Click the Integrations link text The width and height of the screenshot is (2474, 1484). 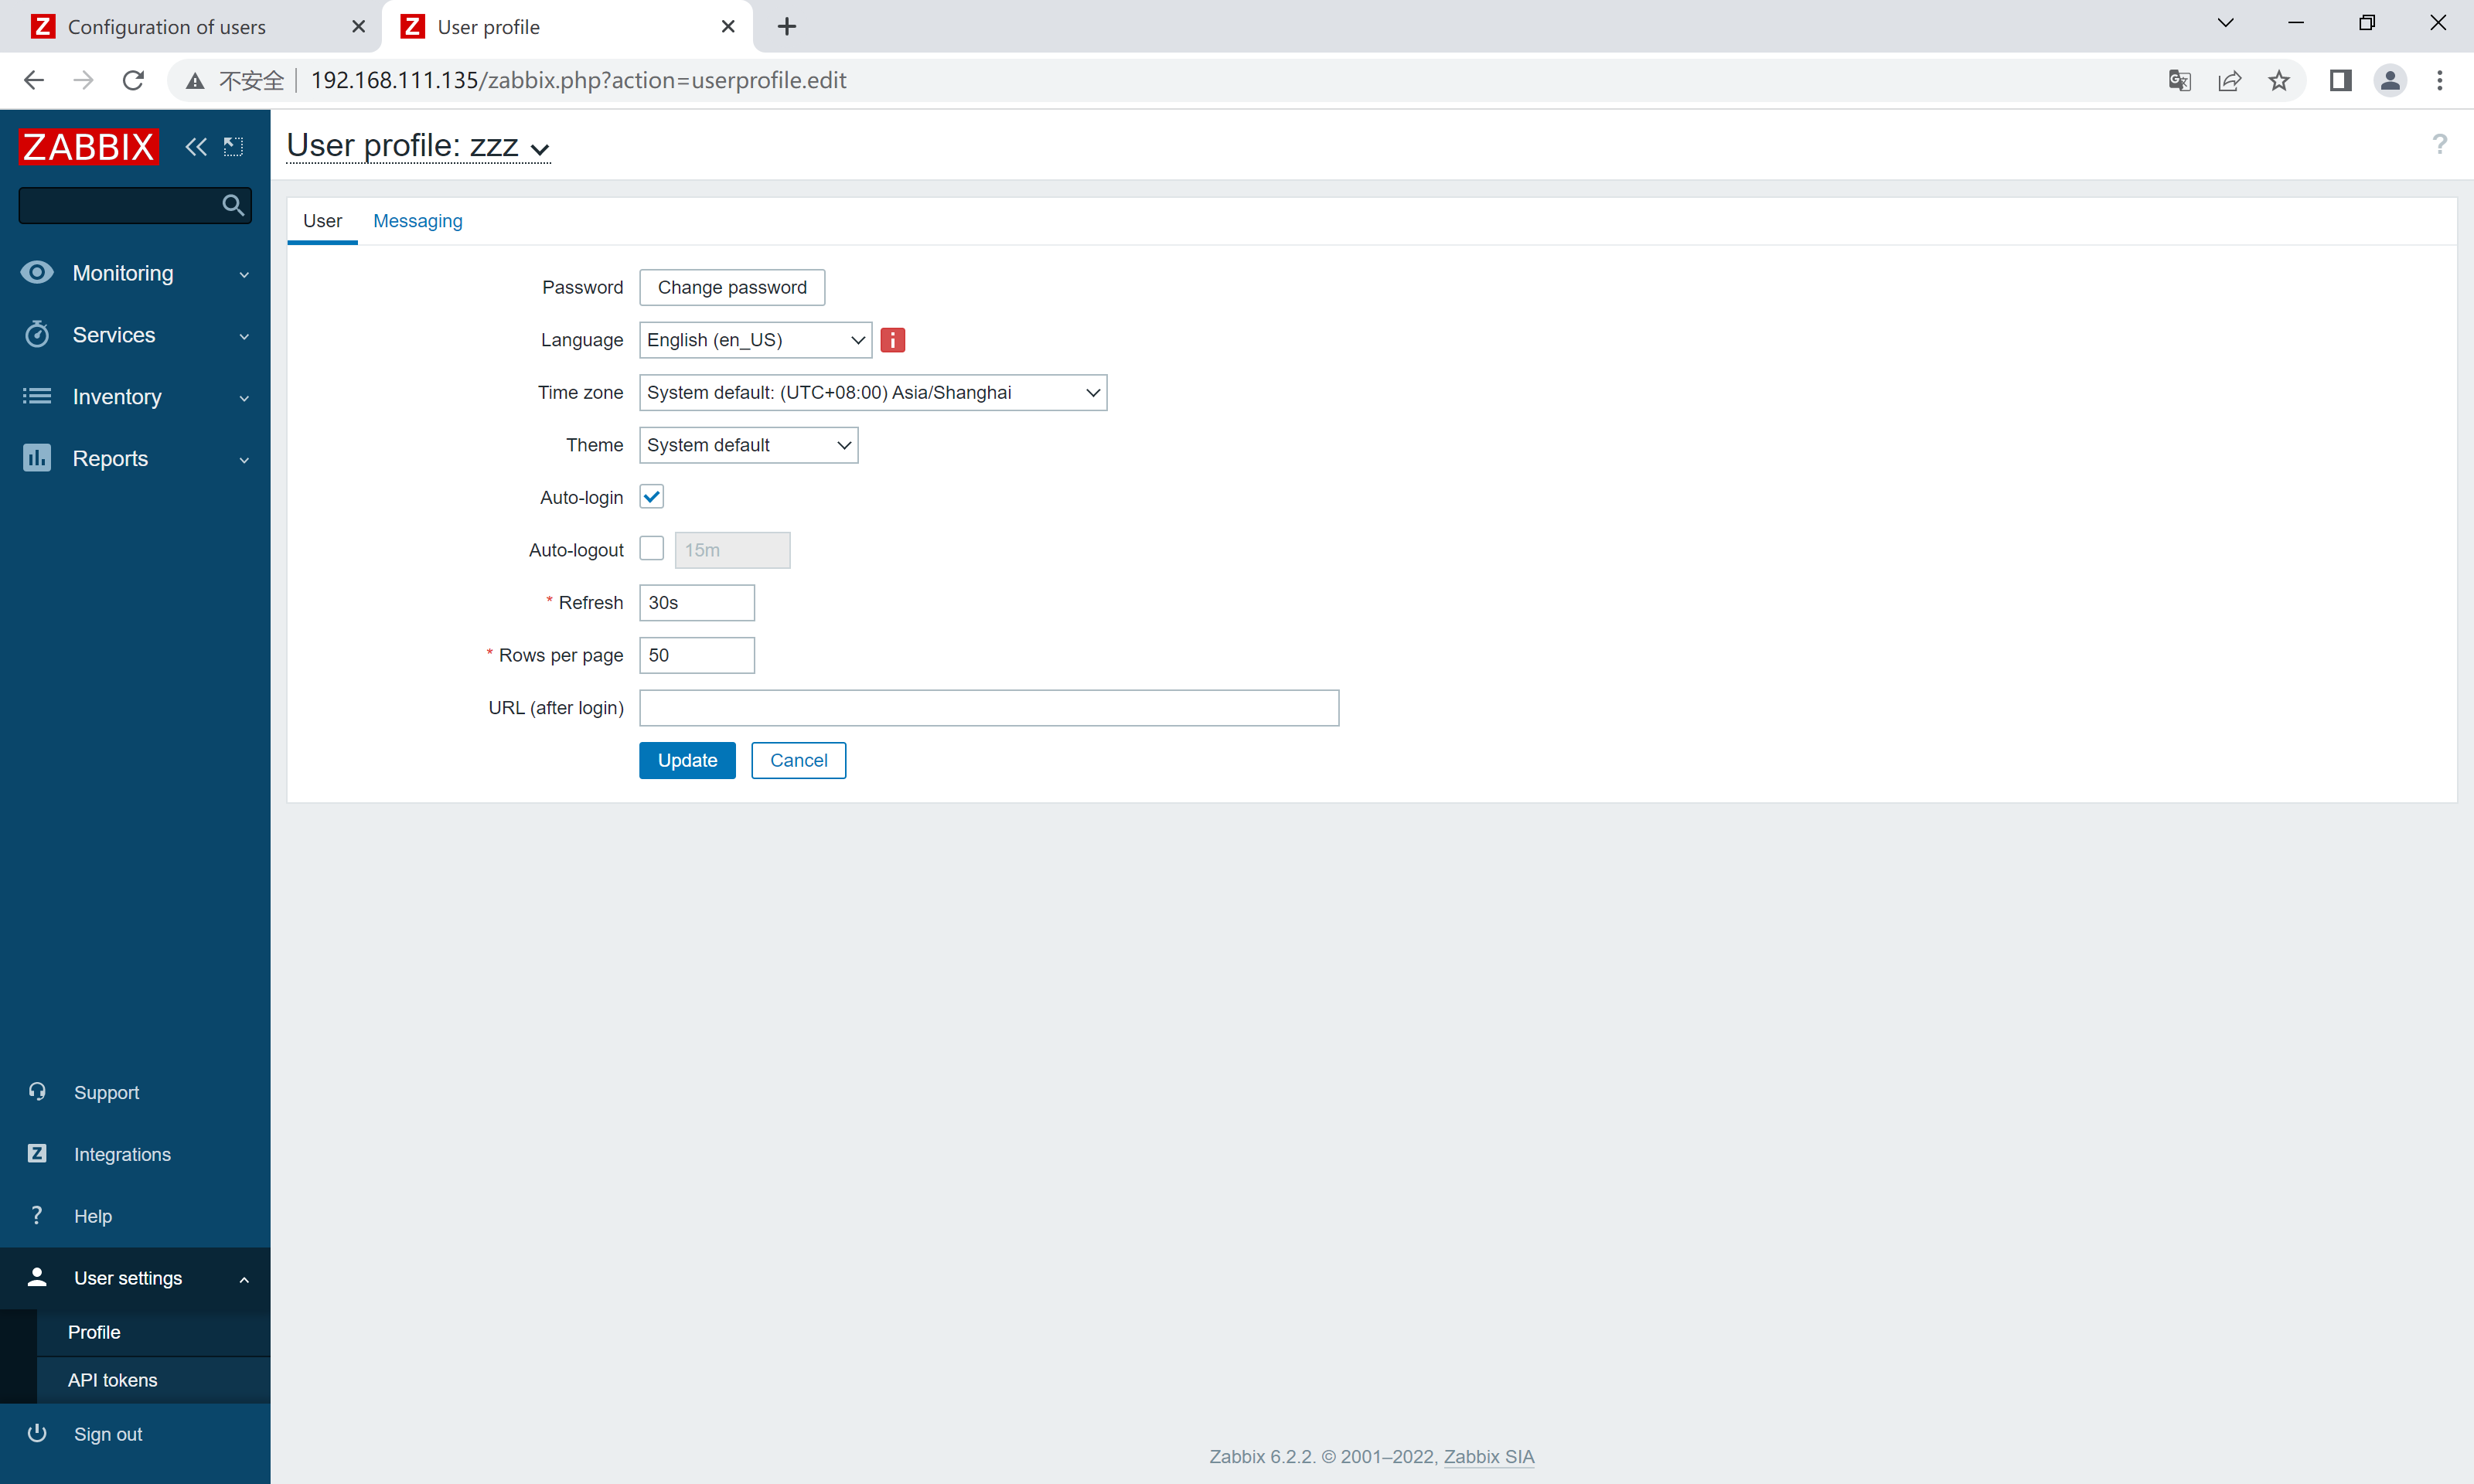122,1154
